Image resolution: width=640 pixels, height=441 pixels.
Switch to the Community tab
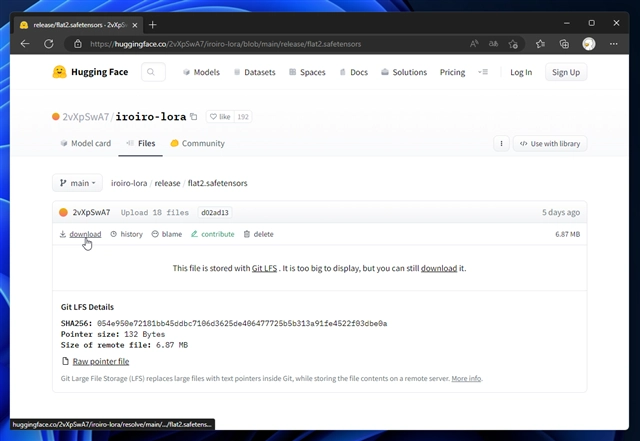198,143
